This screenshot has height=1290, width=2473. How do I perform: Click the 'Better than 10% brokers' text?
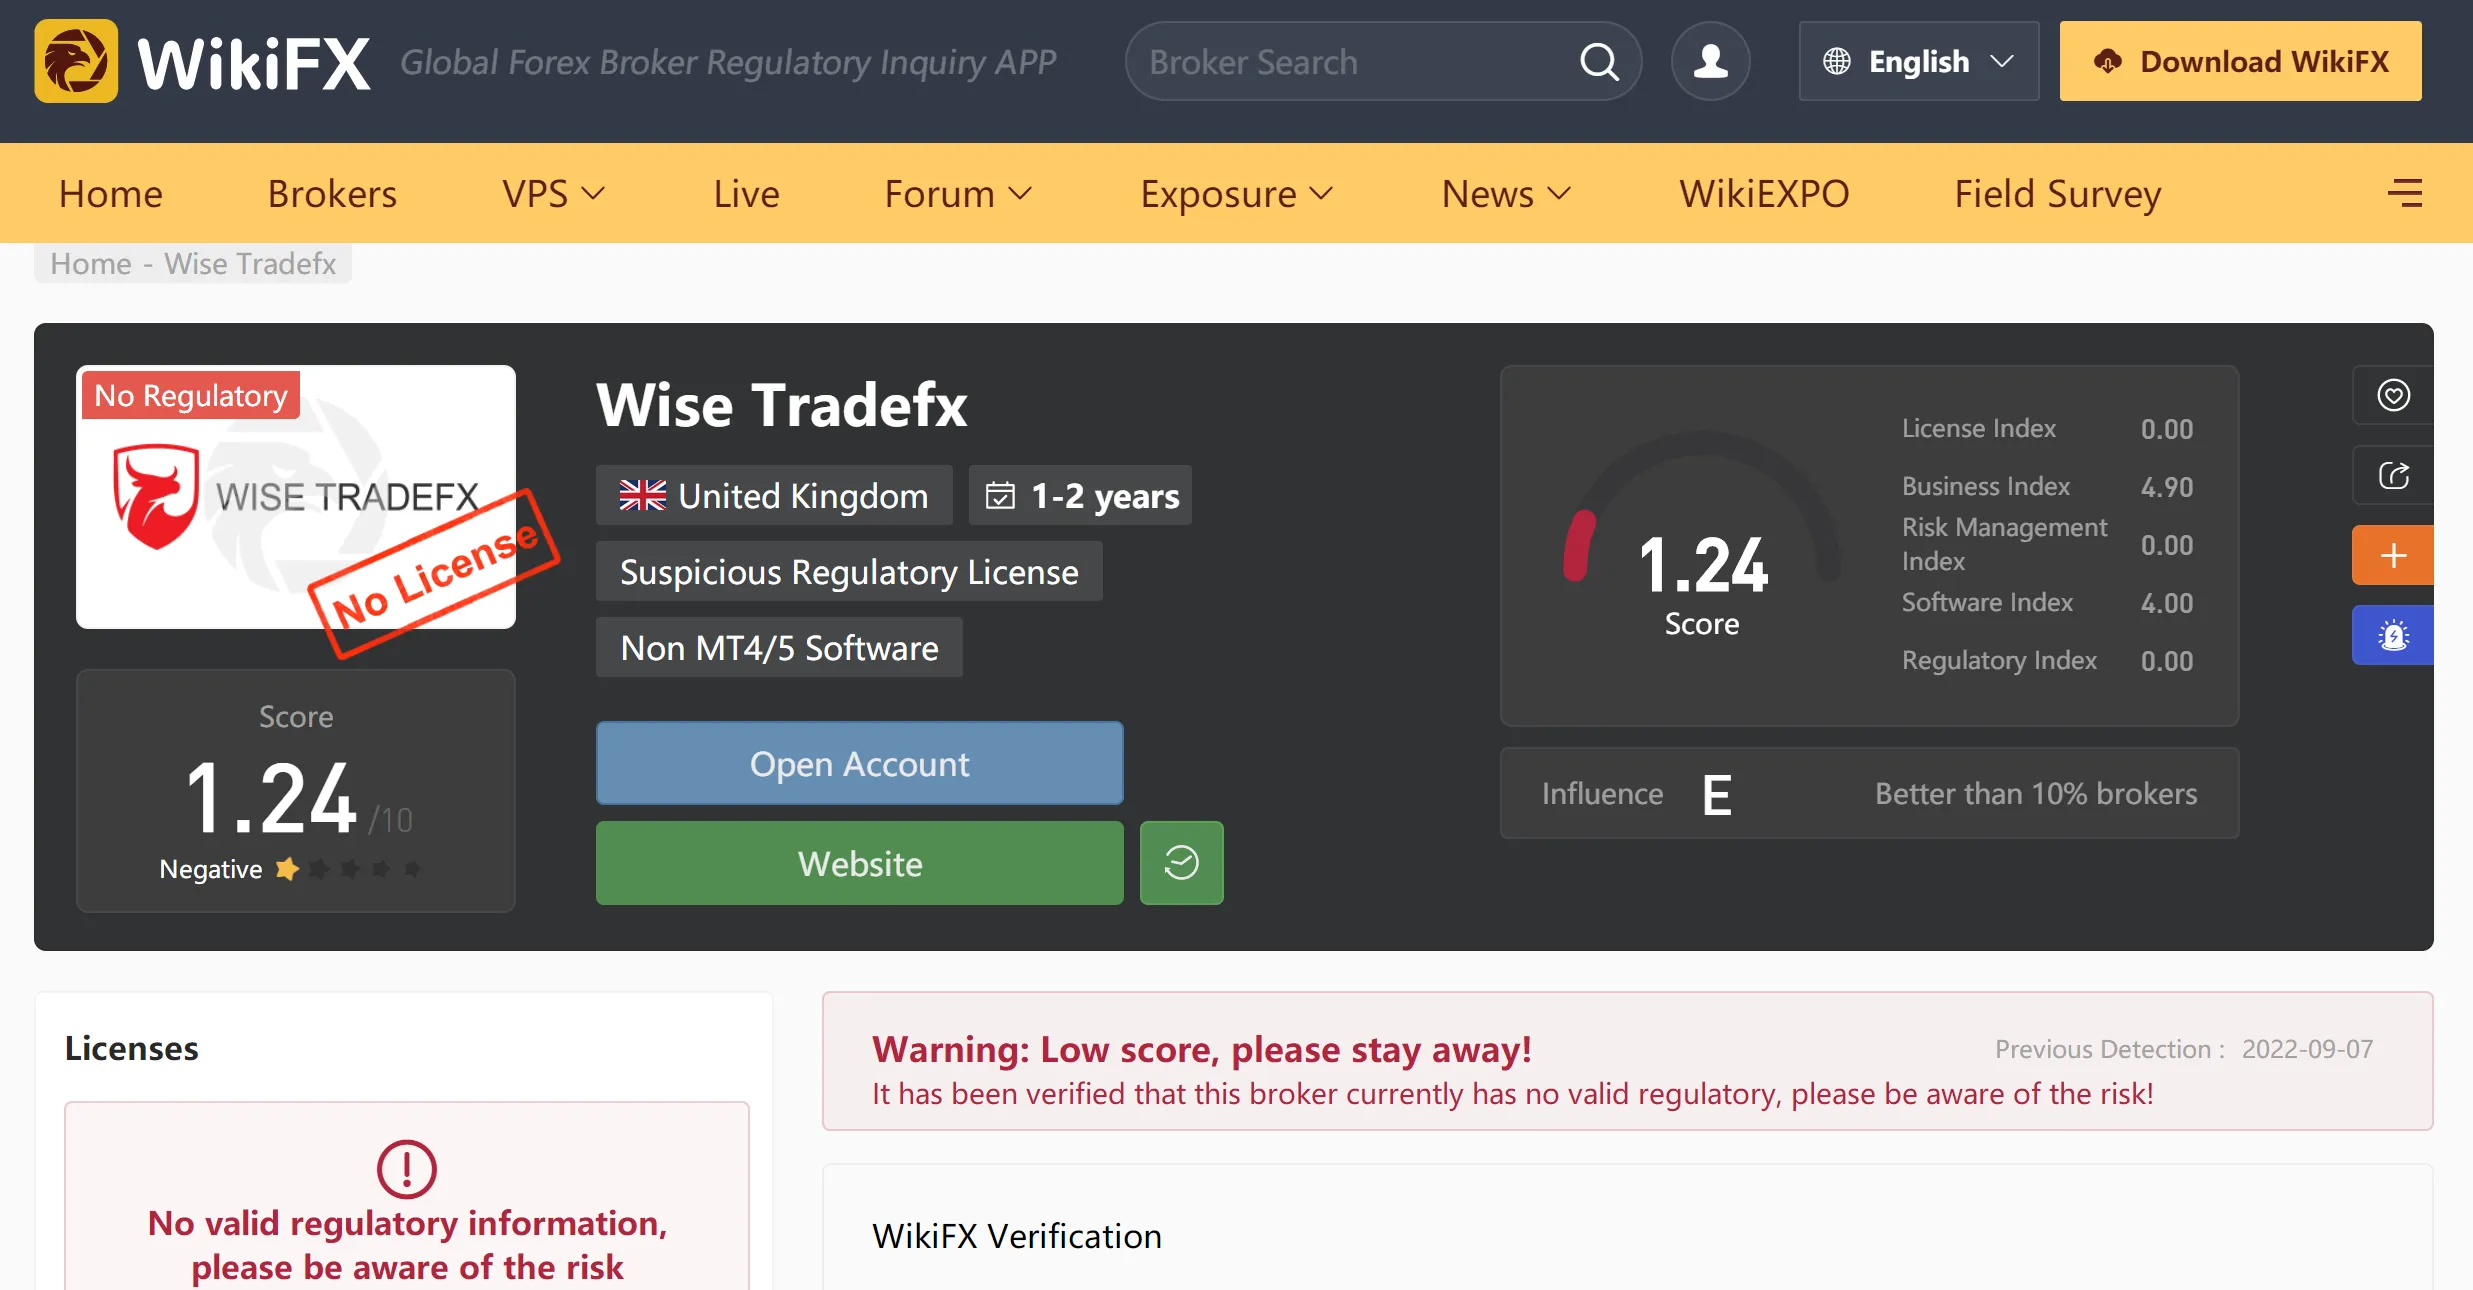click(2036, 793)
